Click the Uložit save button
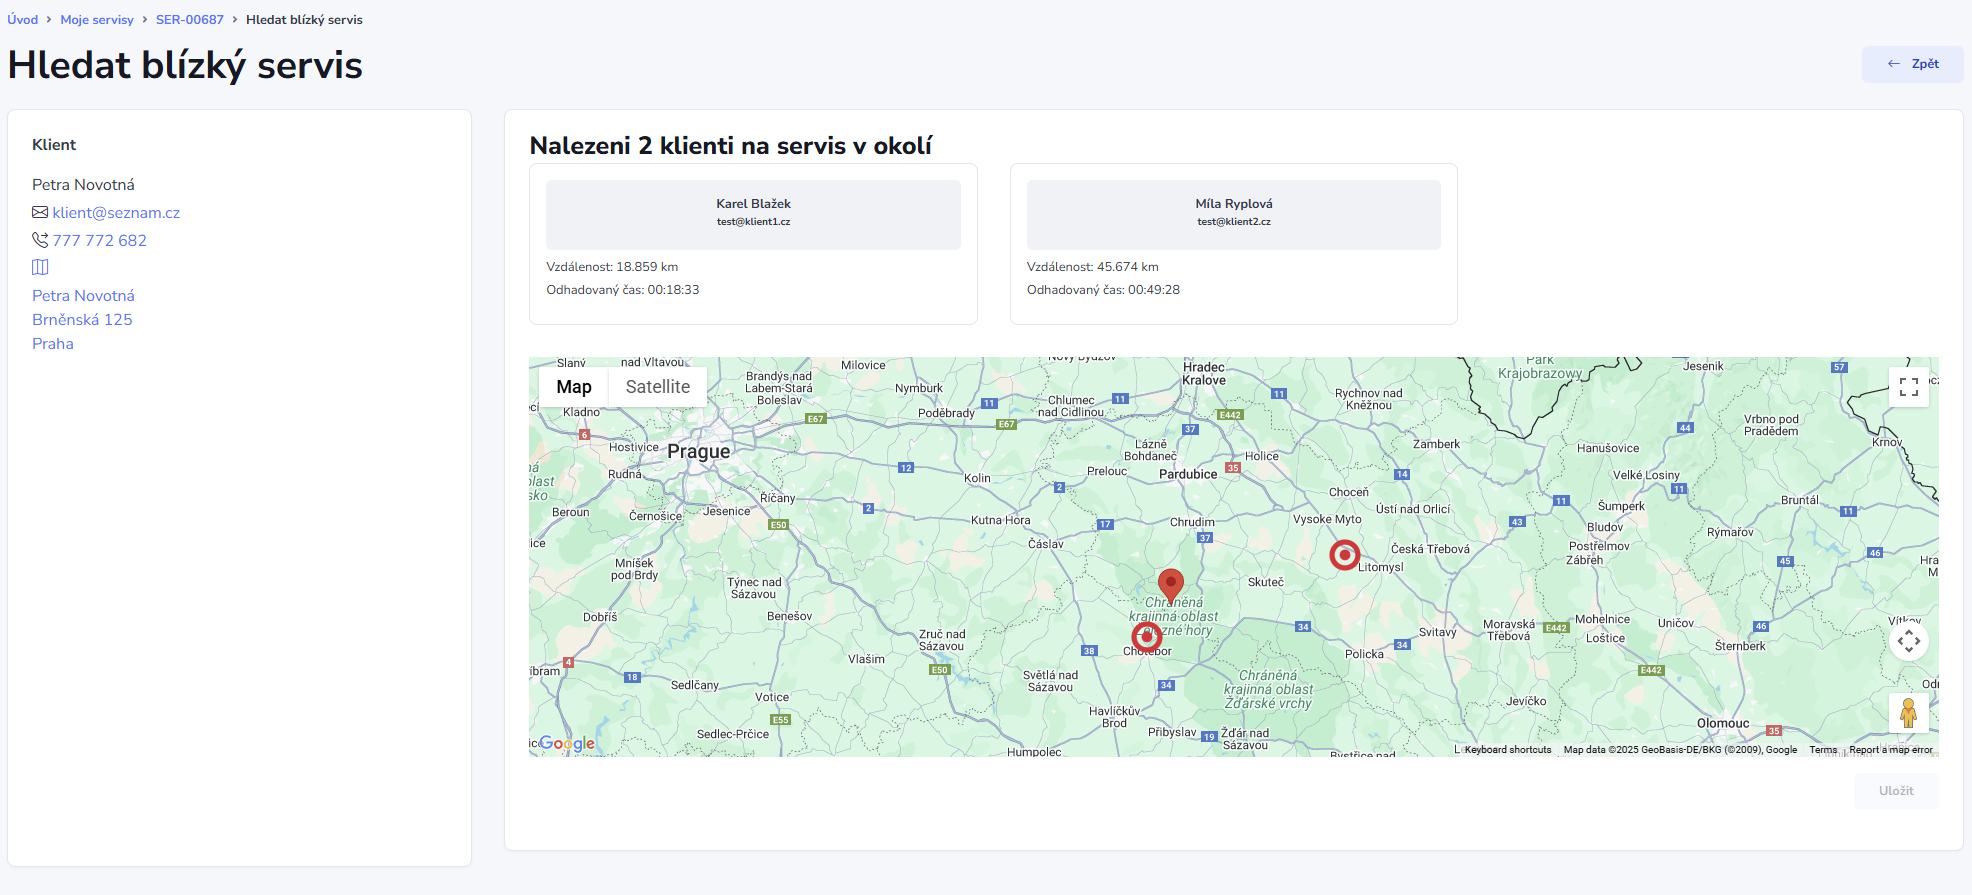 pos(1896,791)
